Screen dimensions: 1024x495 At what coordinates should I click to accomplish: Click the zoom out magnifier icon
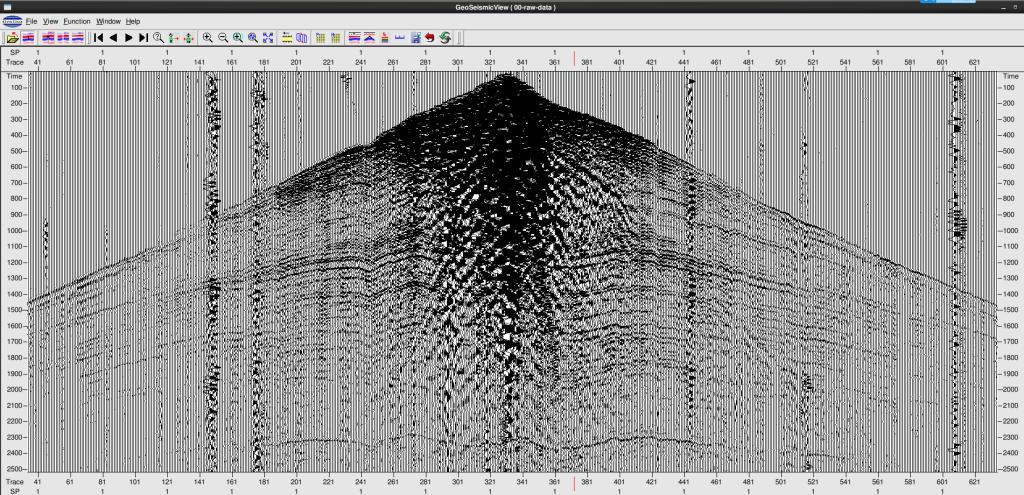click(x=222, y=37)
